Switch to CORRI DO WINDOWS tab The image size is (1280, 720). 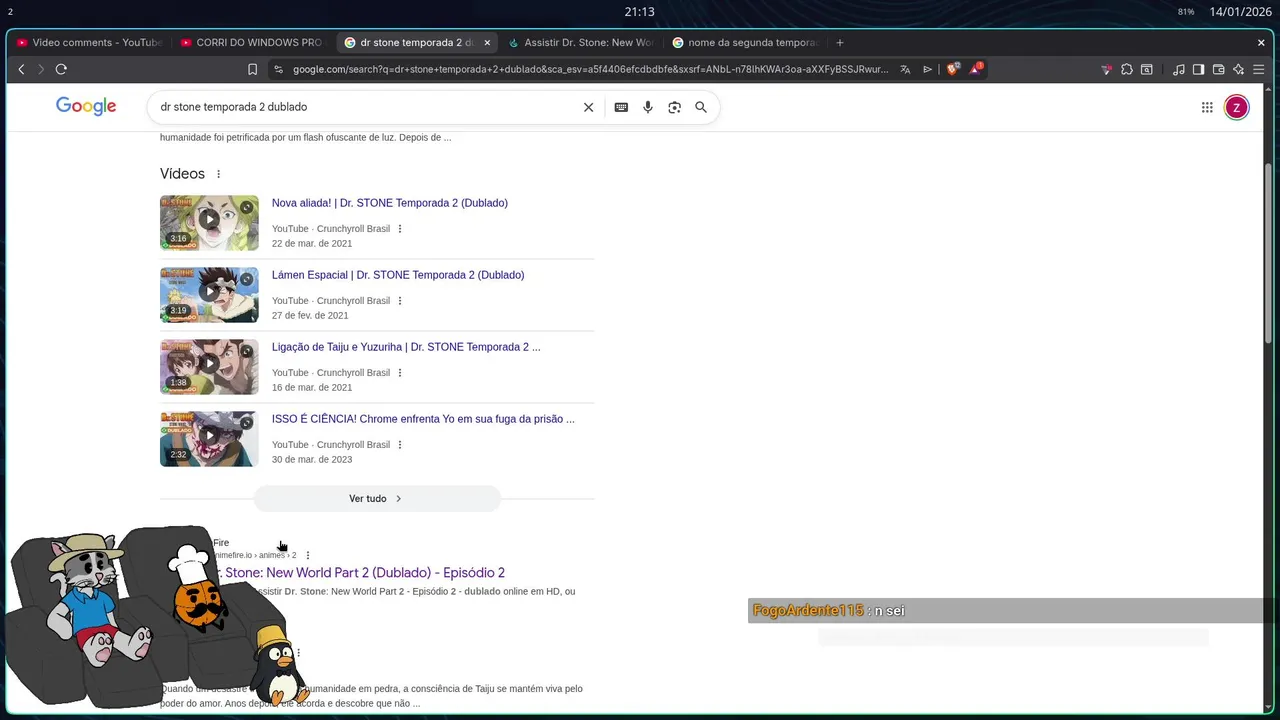coord(251,42)
